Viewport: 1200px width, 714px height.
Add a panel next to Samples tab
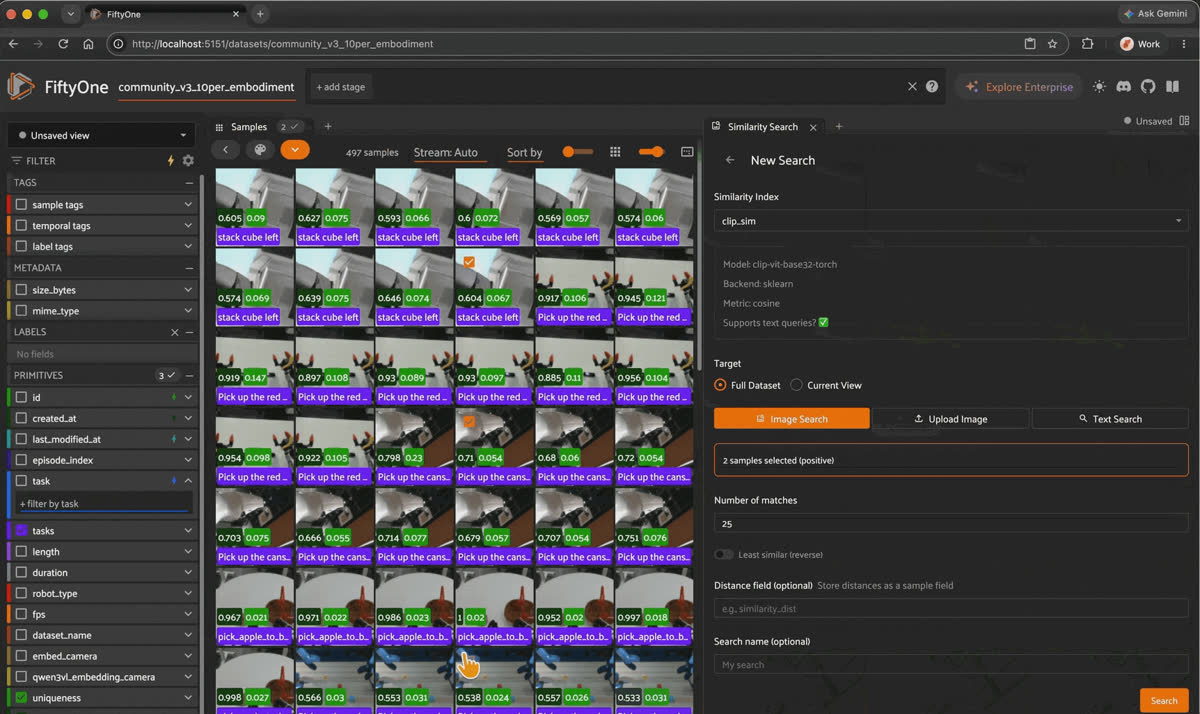(x=327, y=127)
